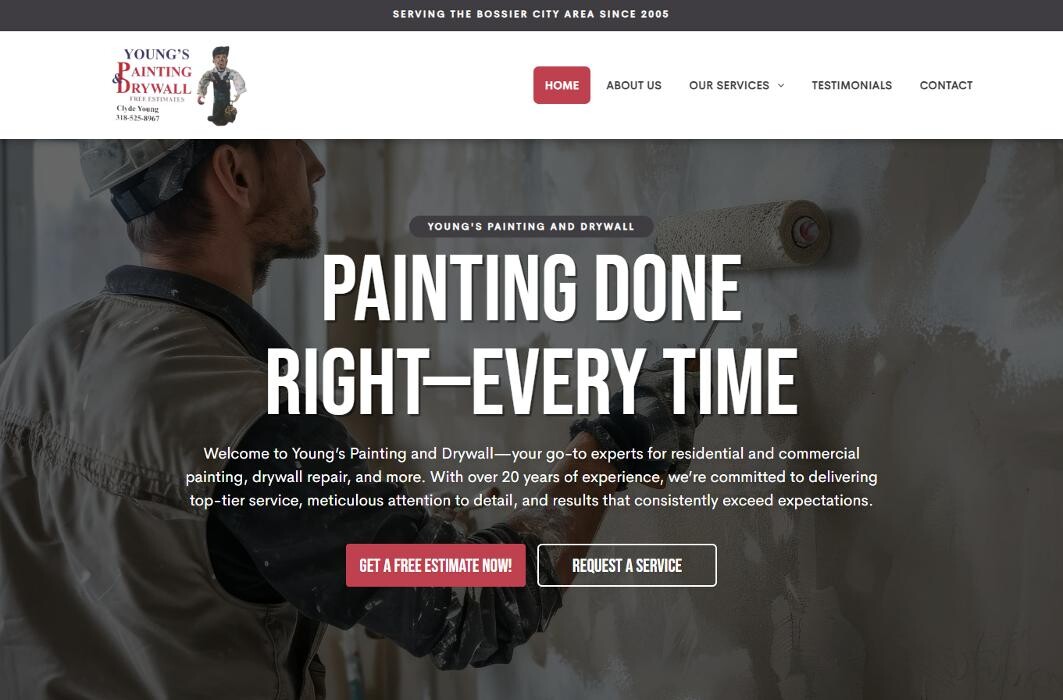Go to the Home page tab
The image size is (1063, 700).
pyautogui.click(x=561, y=85)
